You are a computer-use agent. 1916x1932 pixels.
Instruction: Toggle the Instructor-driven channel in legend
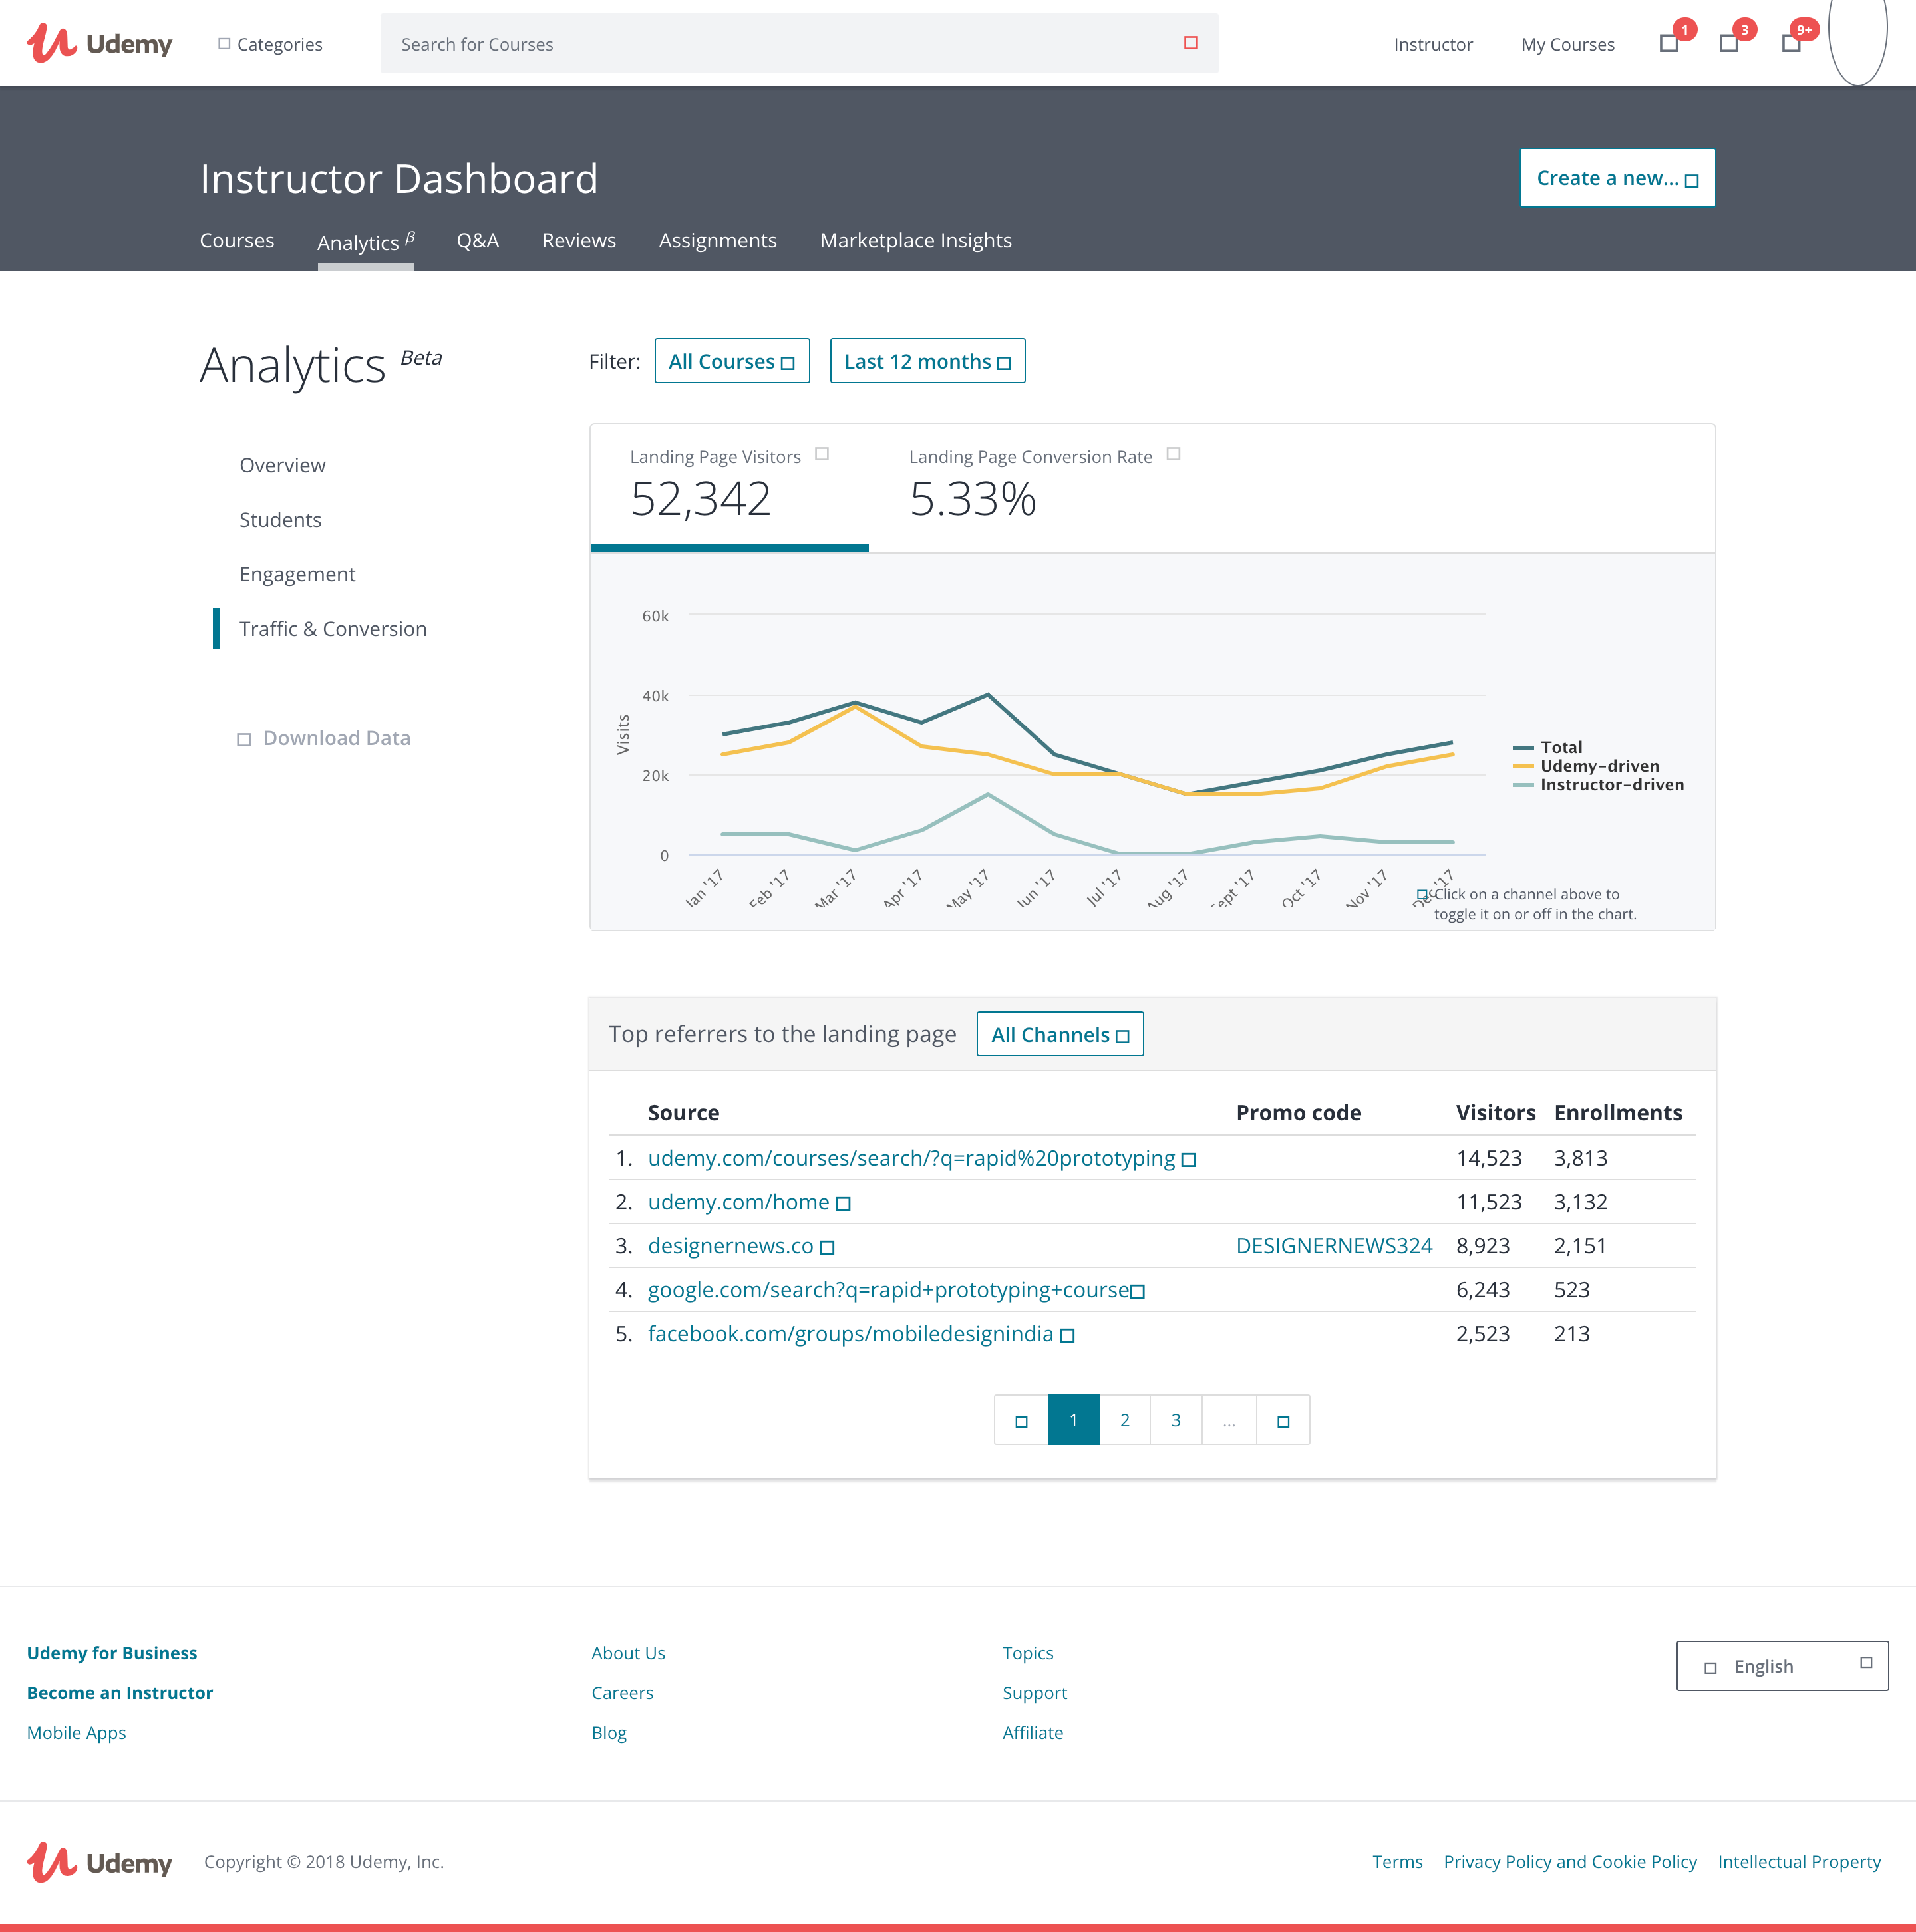[1598, 785]
